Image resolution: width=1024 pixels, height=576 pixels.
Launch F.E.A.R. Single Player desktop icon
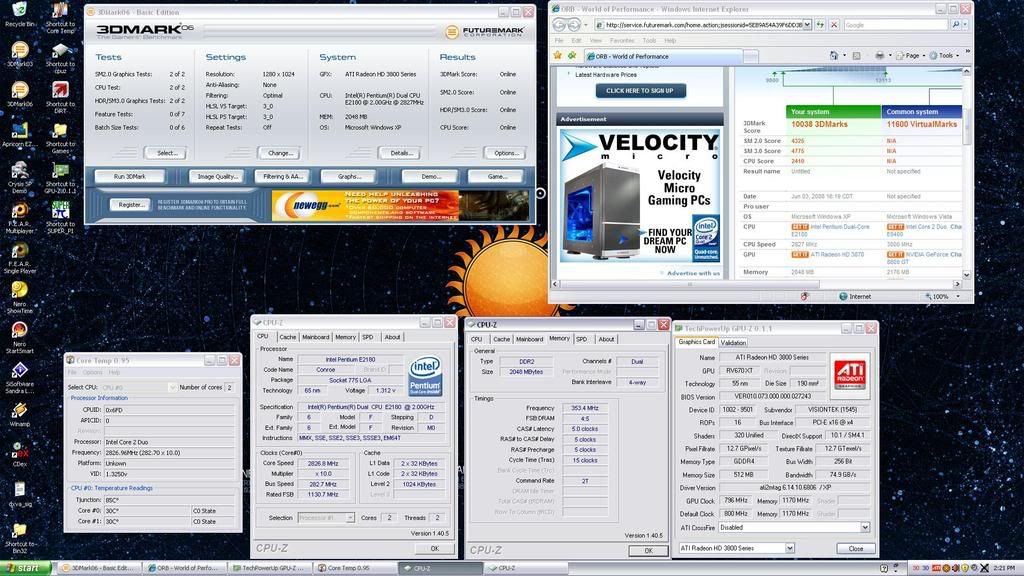tap(20, 259)
